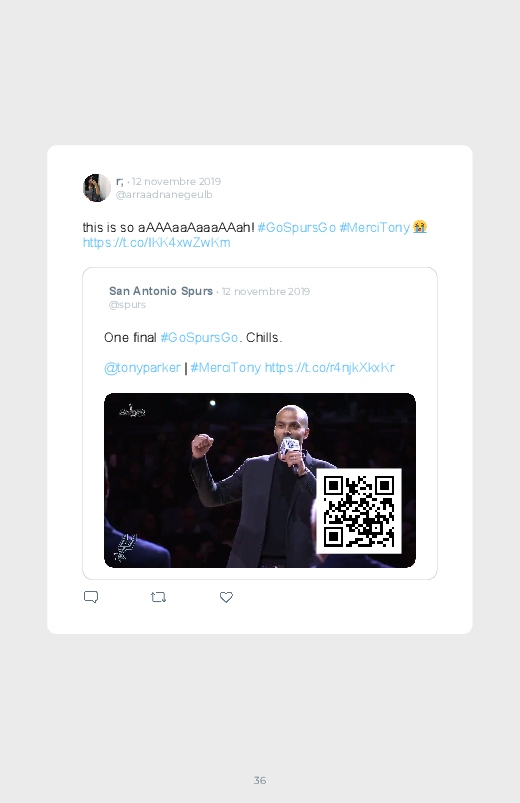Open the #GoSpursGo hashtag in main tweet
This screenshot has height=803, width=520.
click(297, 227)
